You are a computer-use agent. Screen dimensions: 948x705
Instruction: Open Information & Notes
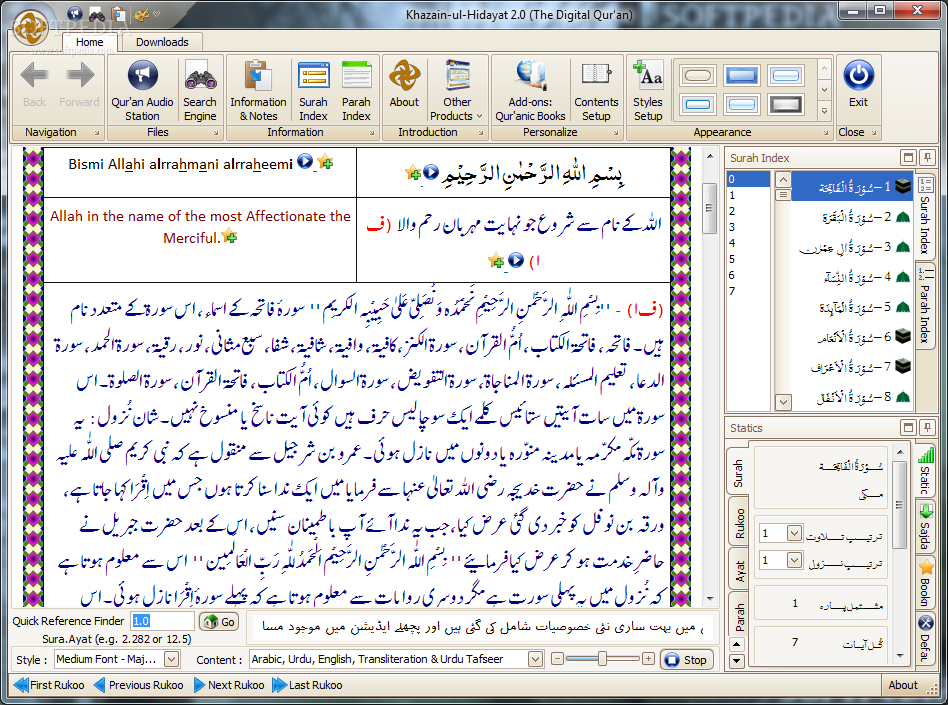[258, 91]
